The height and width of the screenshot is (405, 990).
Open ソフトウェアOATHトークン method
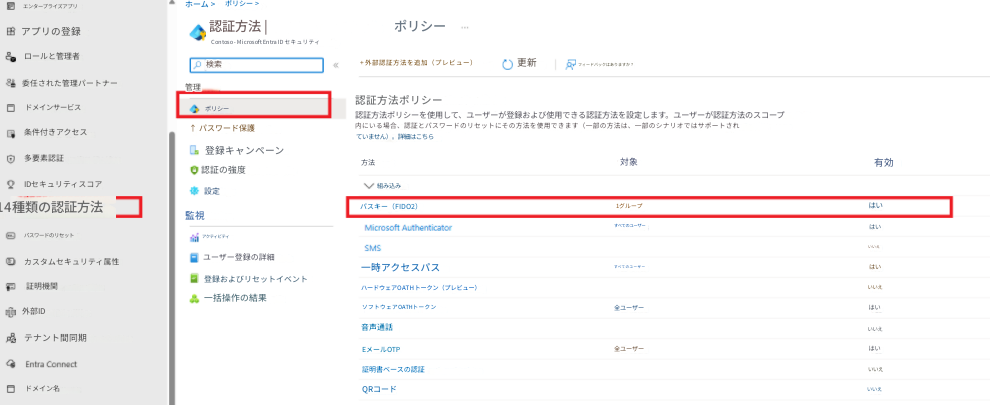pyautogui.click(x=398, y=307)
